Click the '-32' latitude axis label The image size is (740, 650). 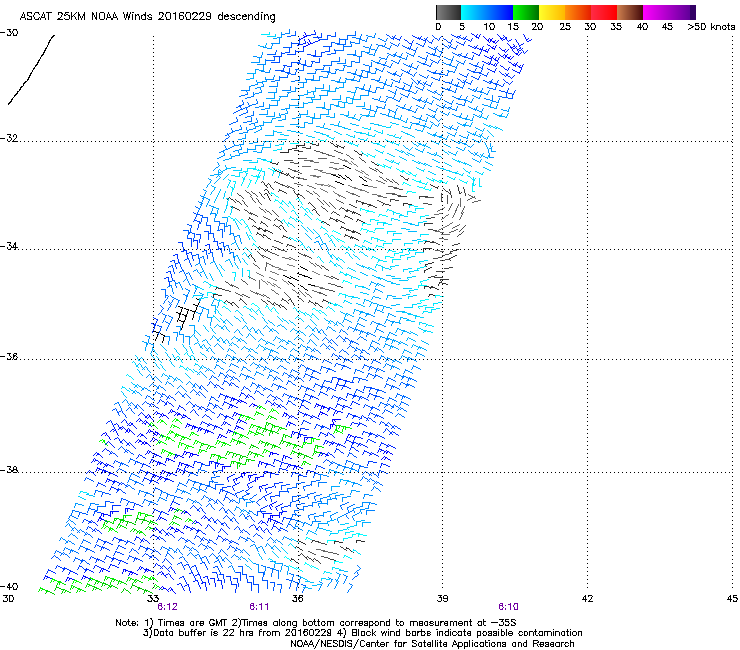pos(10,138)
